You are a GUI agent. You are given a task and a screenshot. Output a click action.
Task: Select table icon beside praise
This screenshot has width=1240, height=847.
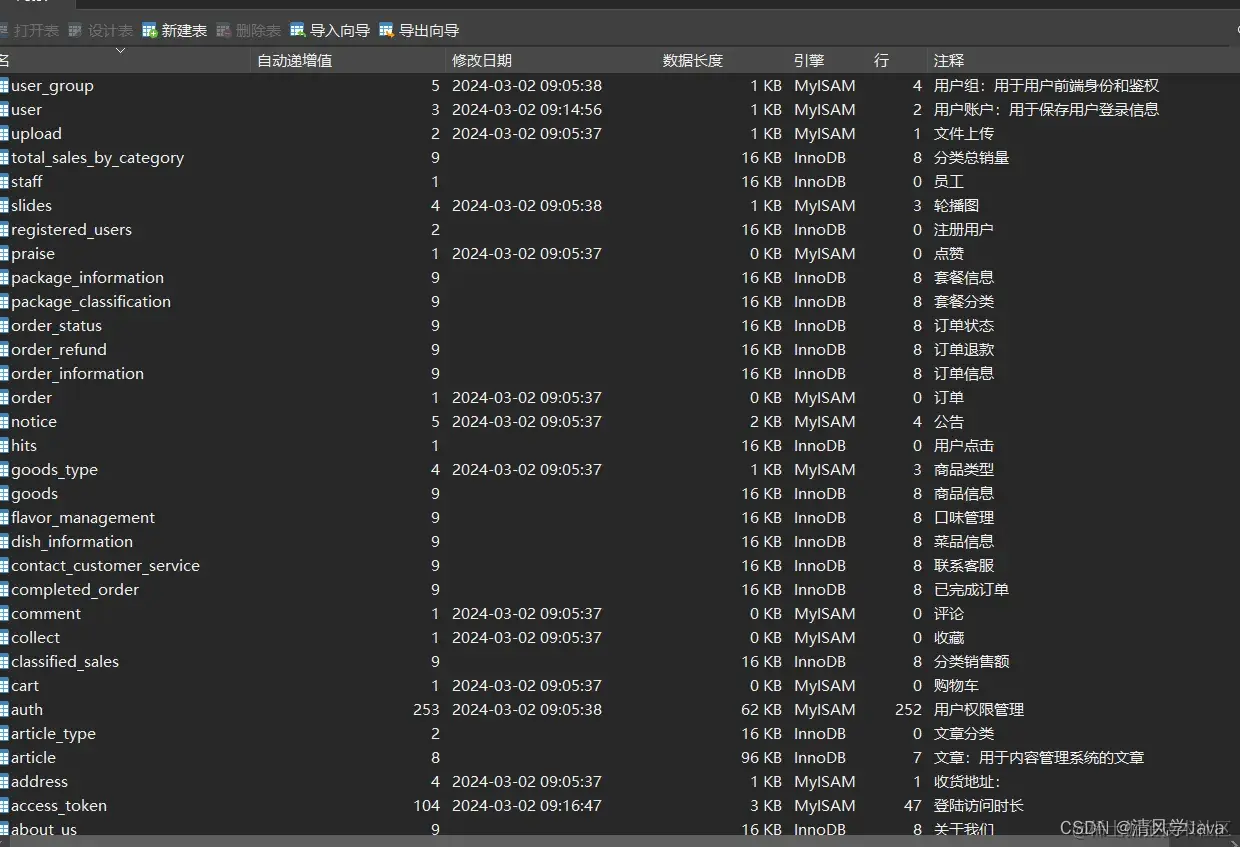(4, 254)
